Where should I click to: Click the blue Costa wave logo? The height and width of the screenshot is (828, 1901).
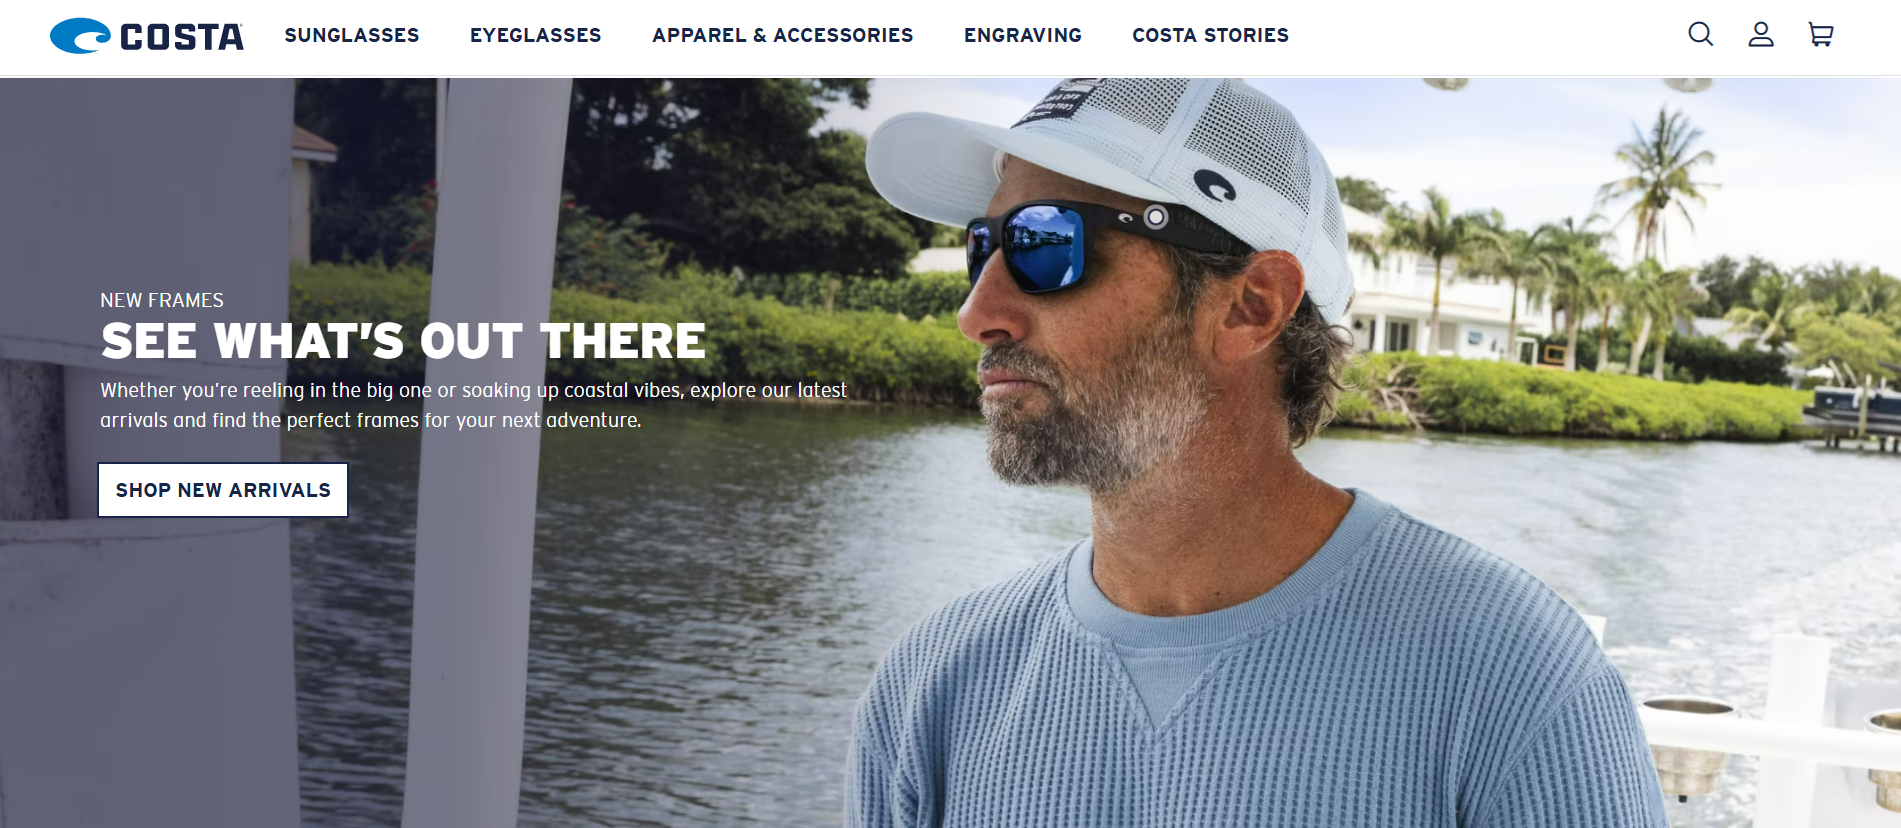pyautogui.click(x=80, y=36)
